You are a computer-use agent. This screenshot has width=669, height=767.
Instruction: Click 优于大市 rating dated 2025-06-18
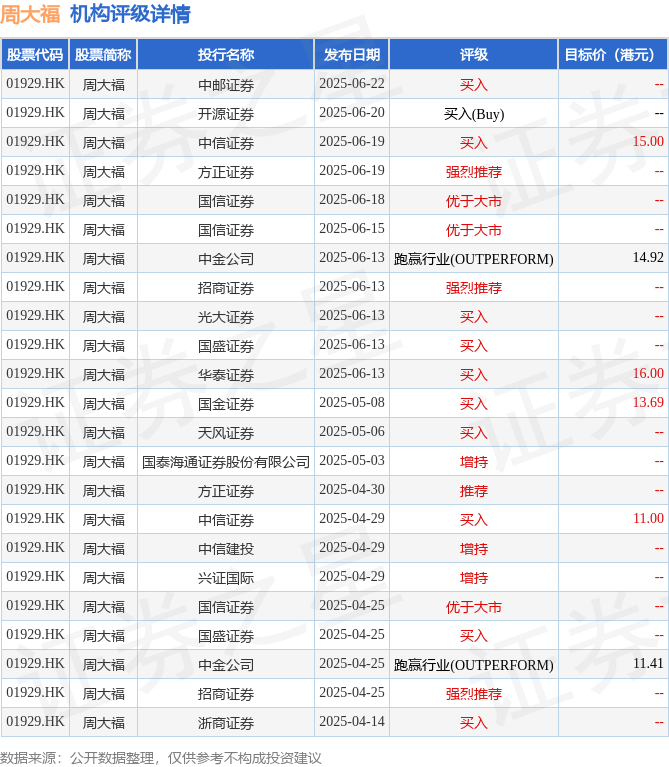(x=473, y=201)
